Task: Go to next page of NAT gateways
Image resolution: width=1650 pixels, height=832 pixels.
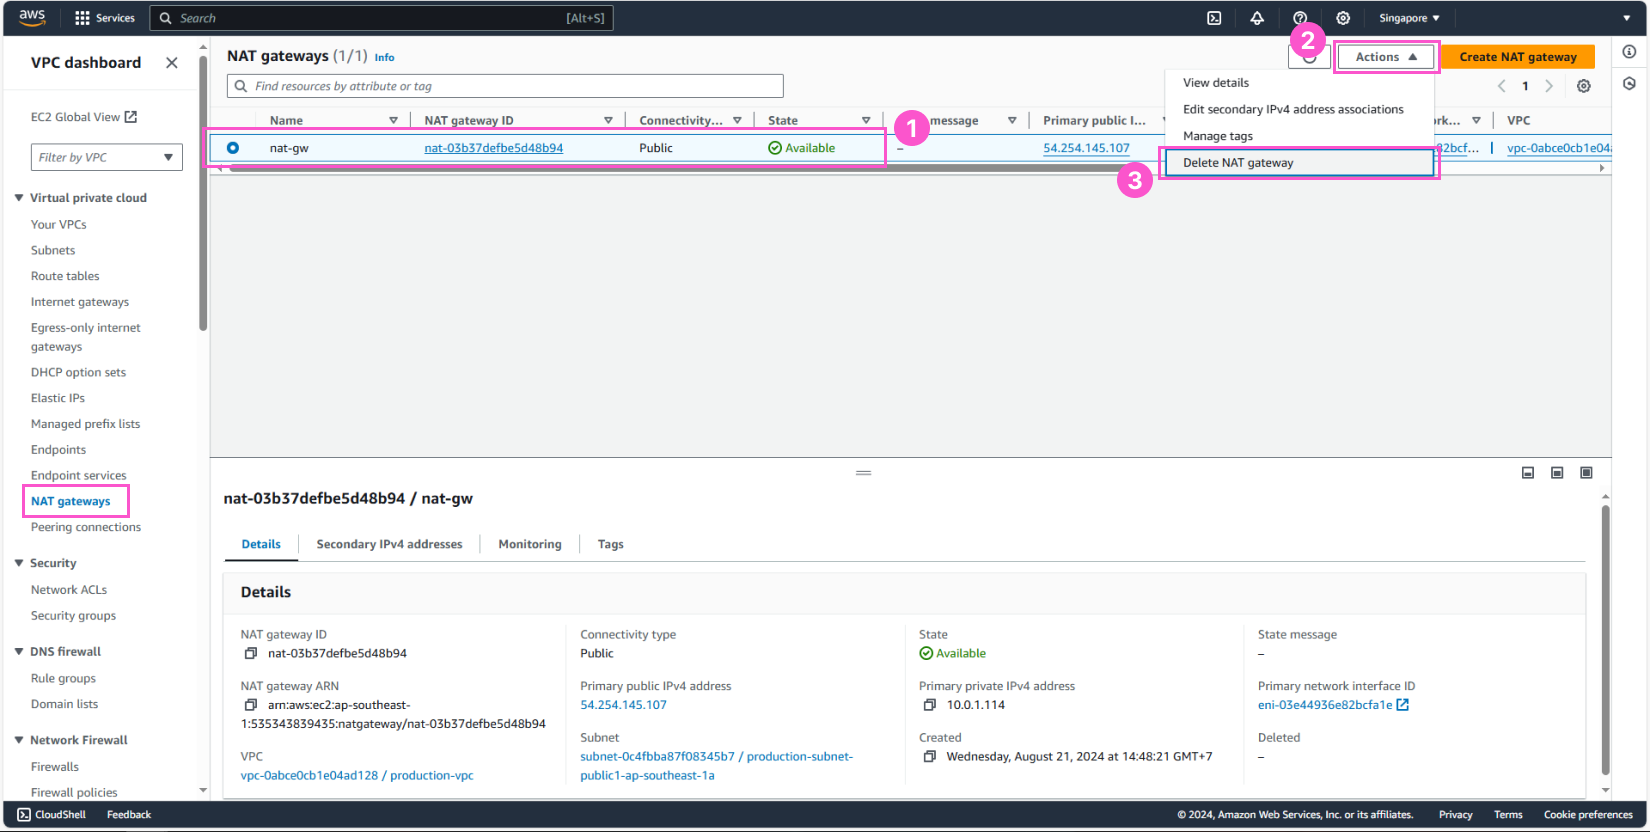Action: click(1549, 86)
